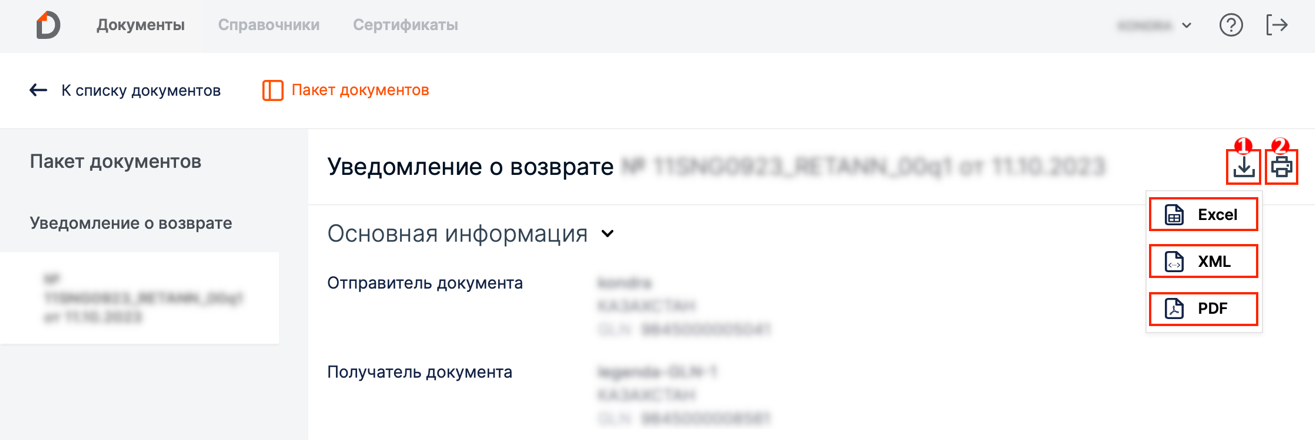The height and width of the screenshot is (440, 1315).
Task: Click the back arrow icon
Action: tap(38, 90)
